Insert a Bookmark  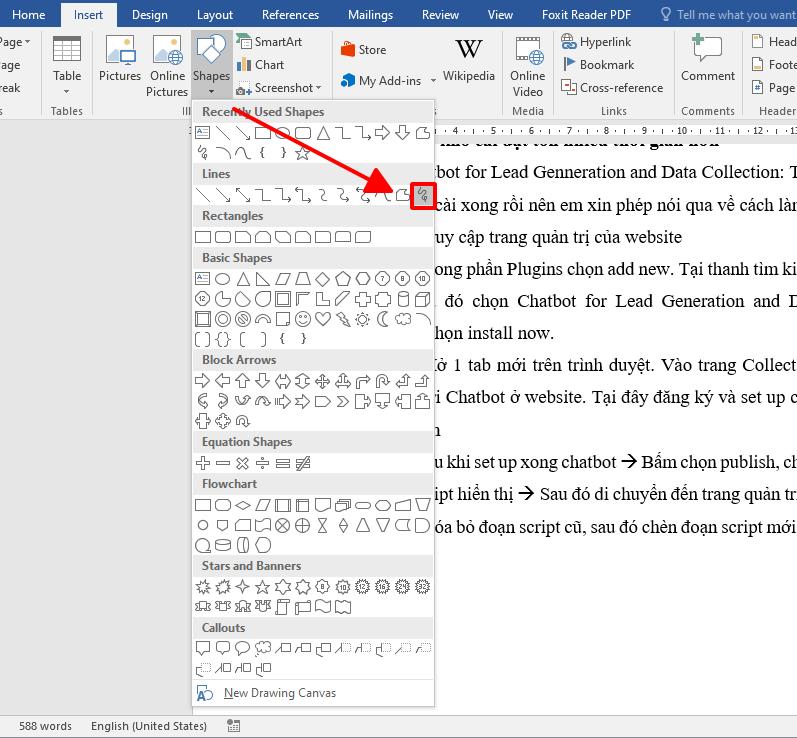point(598,65)
